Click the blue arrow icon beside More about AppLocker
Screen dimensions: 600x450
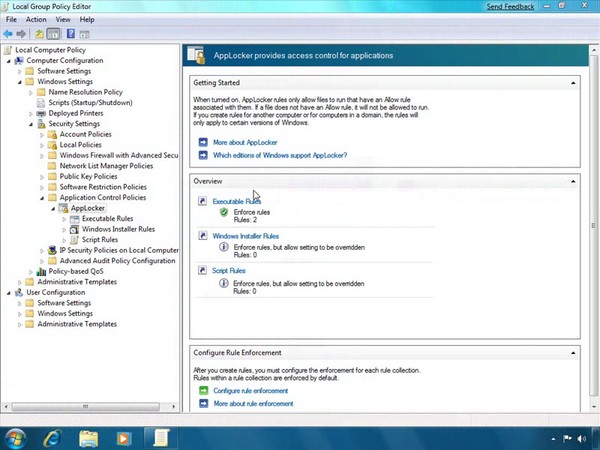pos(203,142)
